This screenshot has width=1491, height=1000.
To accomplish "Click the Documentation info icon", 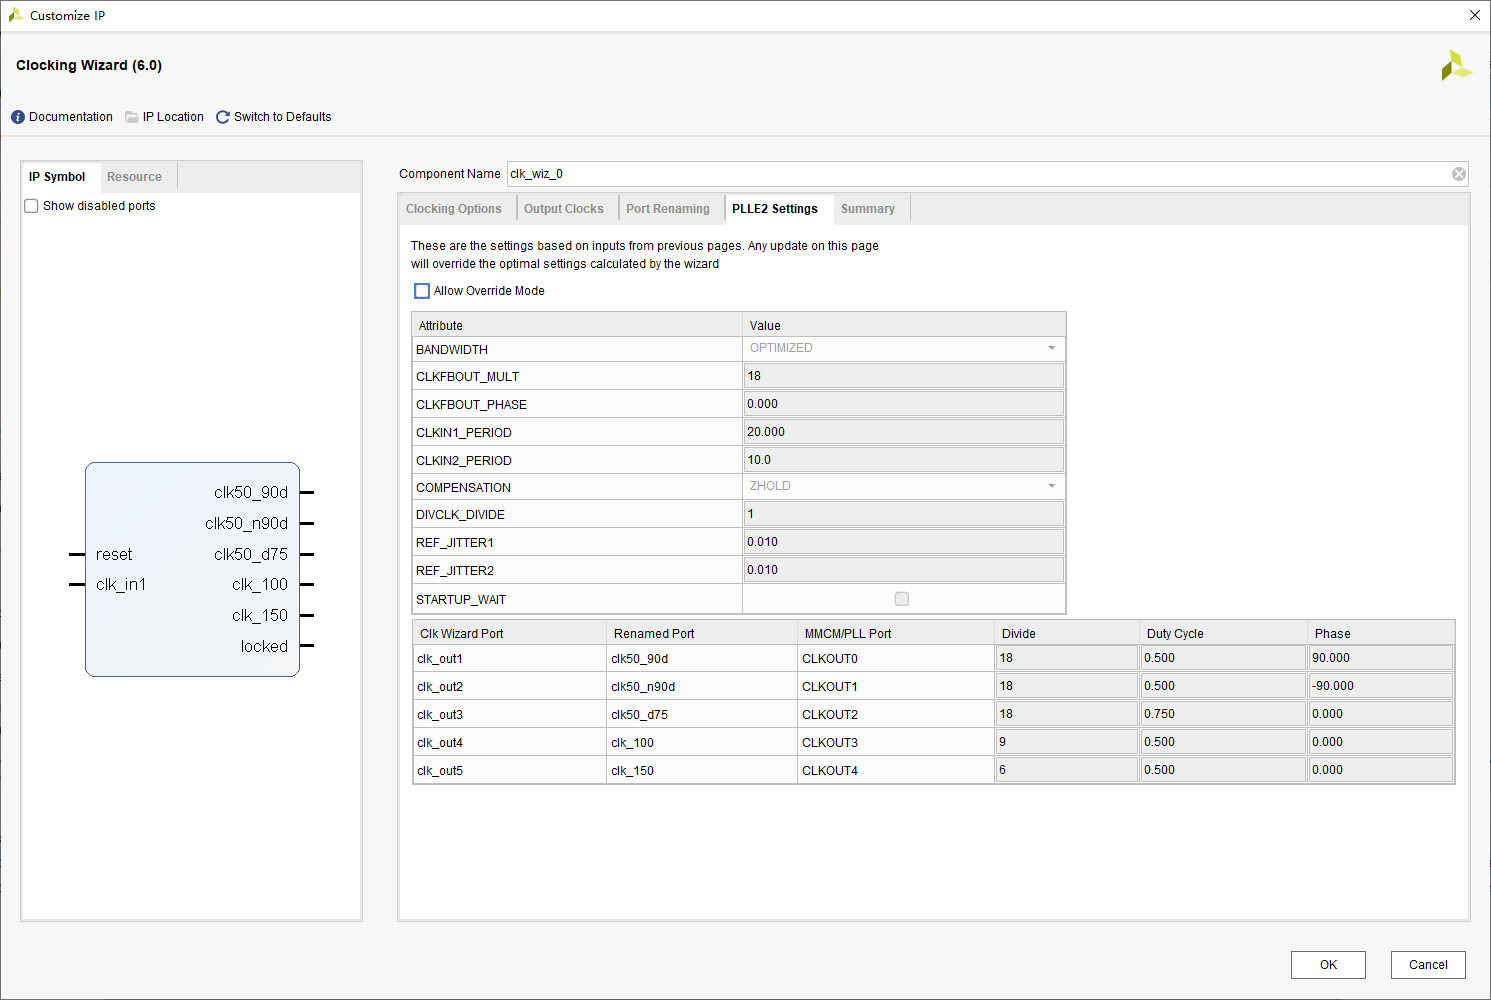I will pyautogui.click(x=18, y=117).
